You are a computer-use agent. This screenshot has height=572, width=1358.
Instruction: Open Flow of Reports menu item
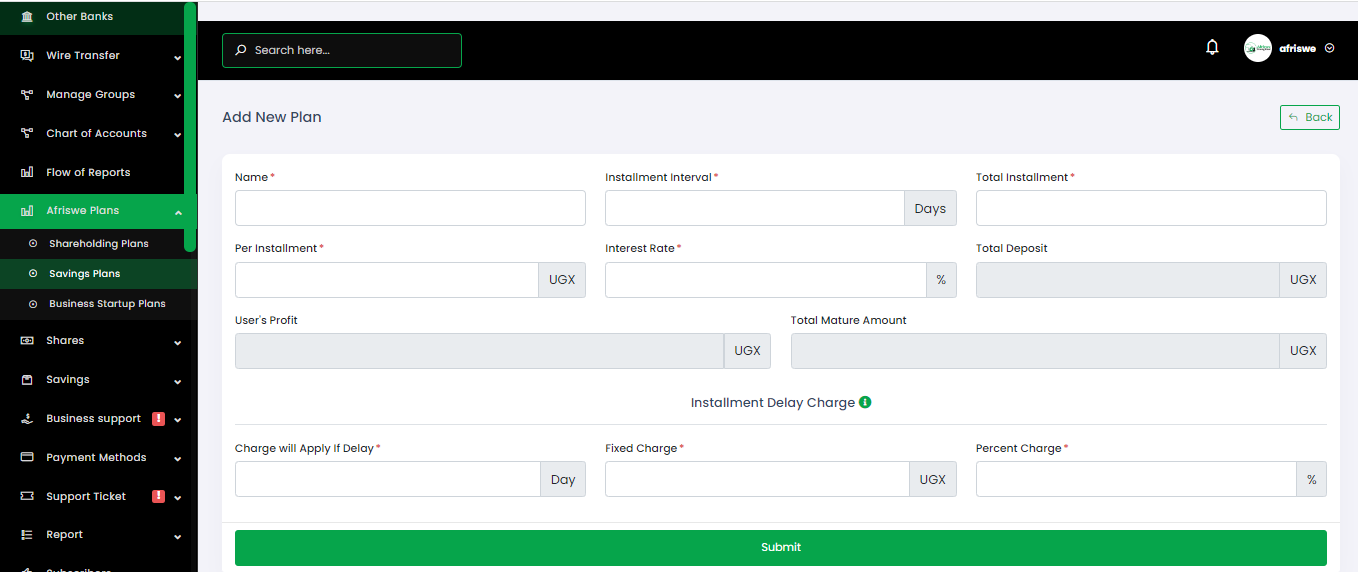(x=92, y=172)
